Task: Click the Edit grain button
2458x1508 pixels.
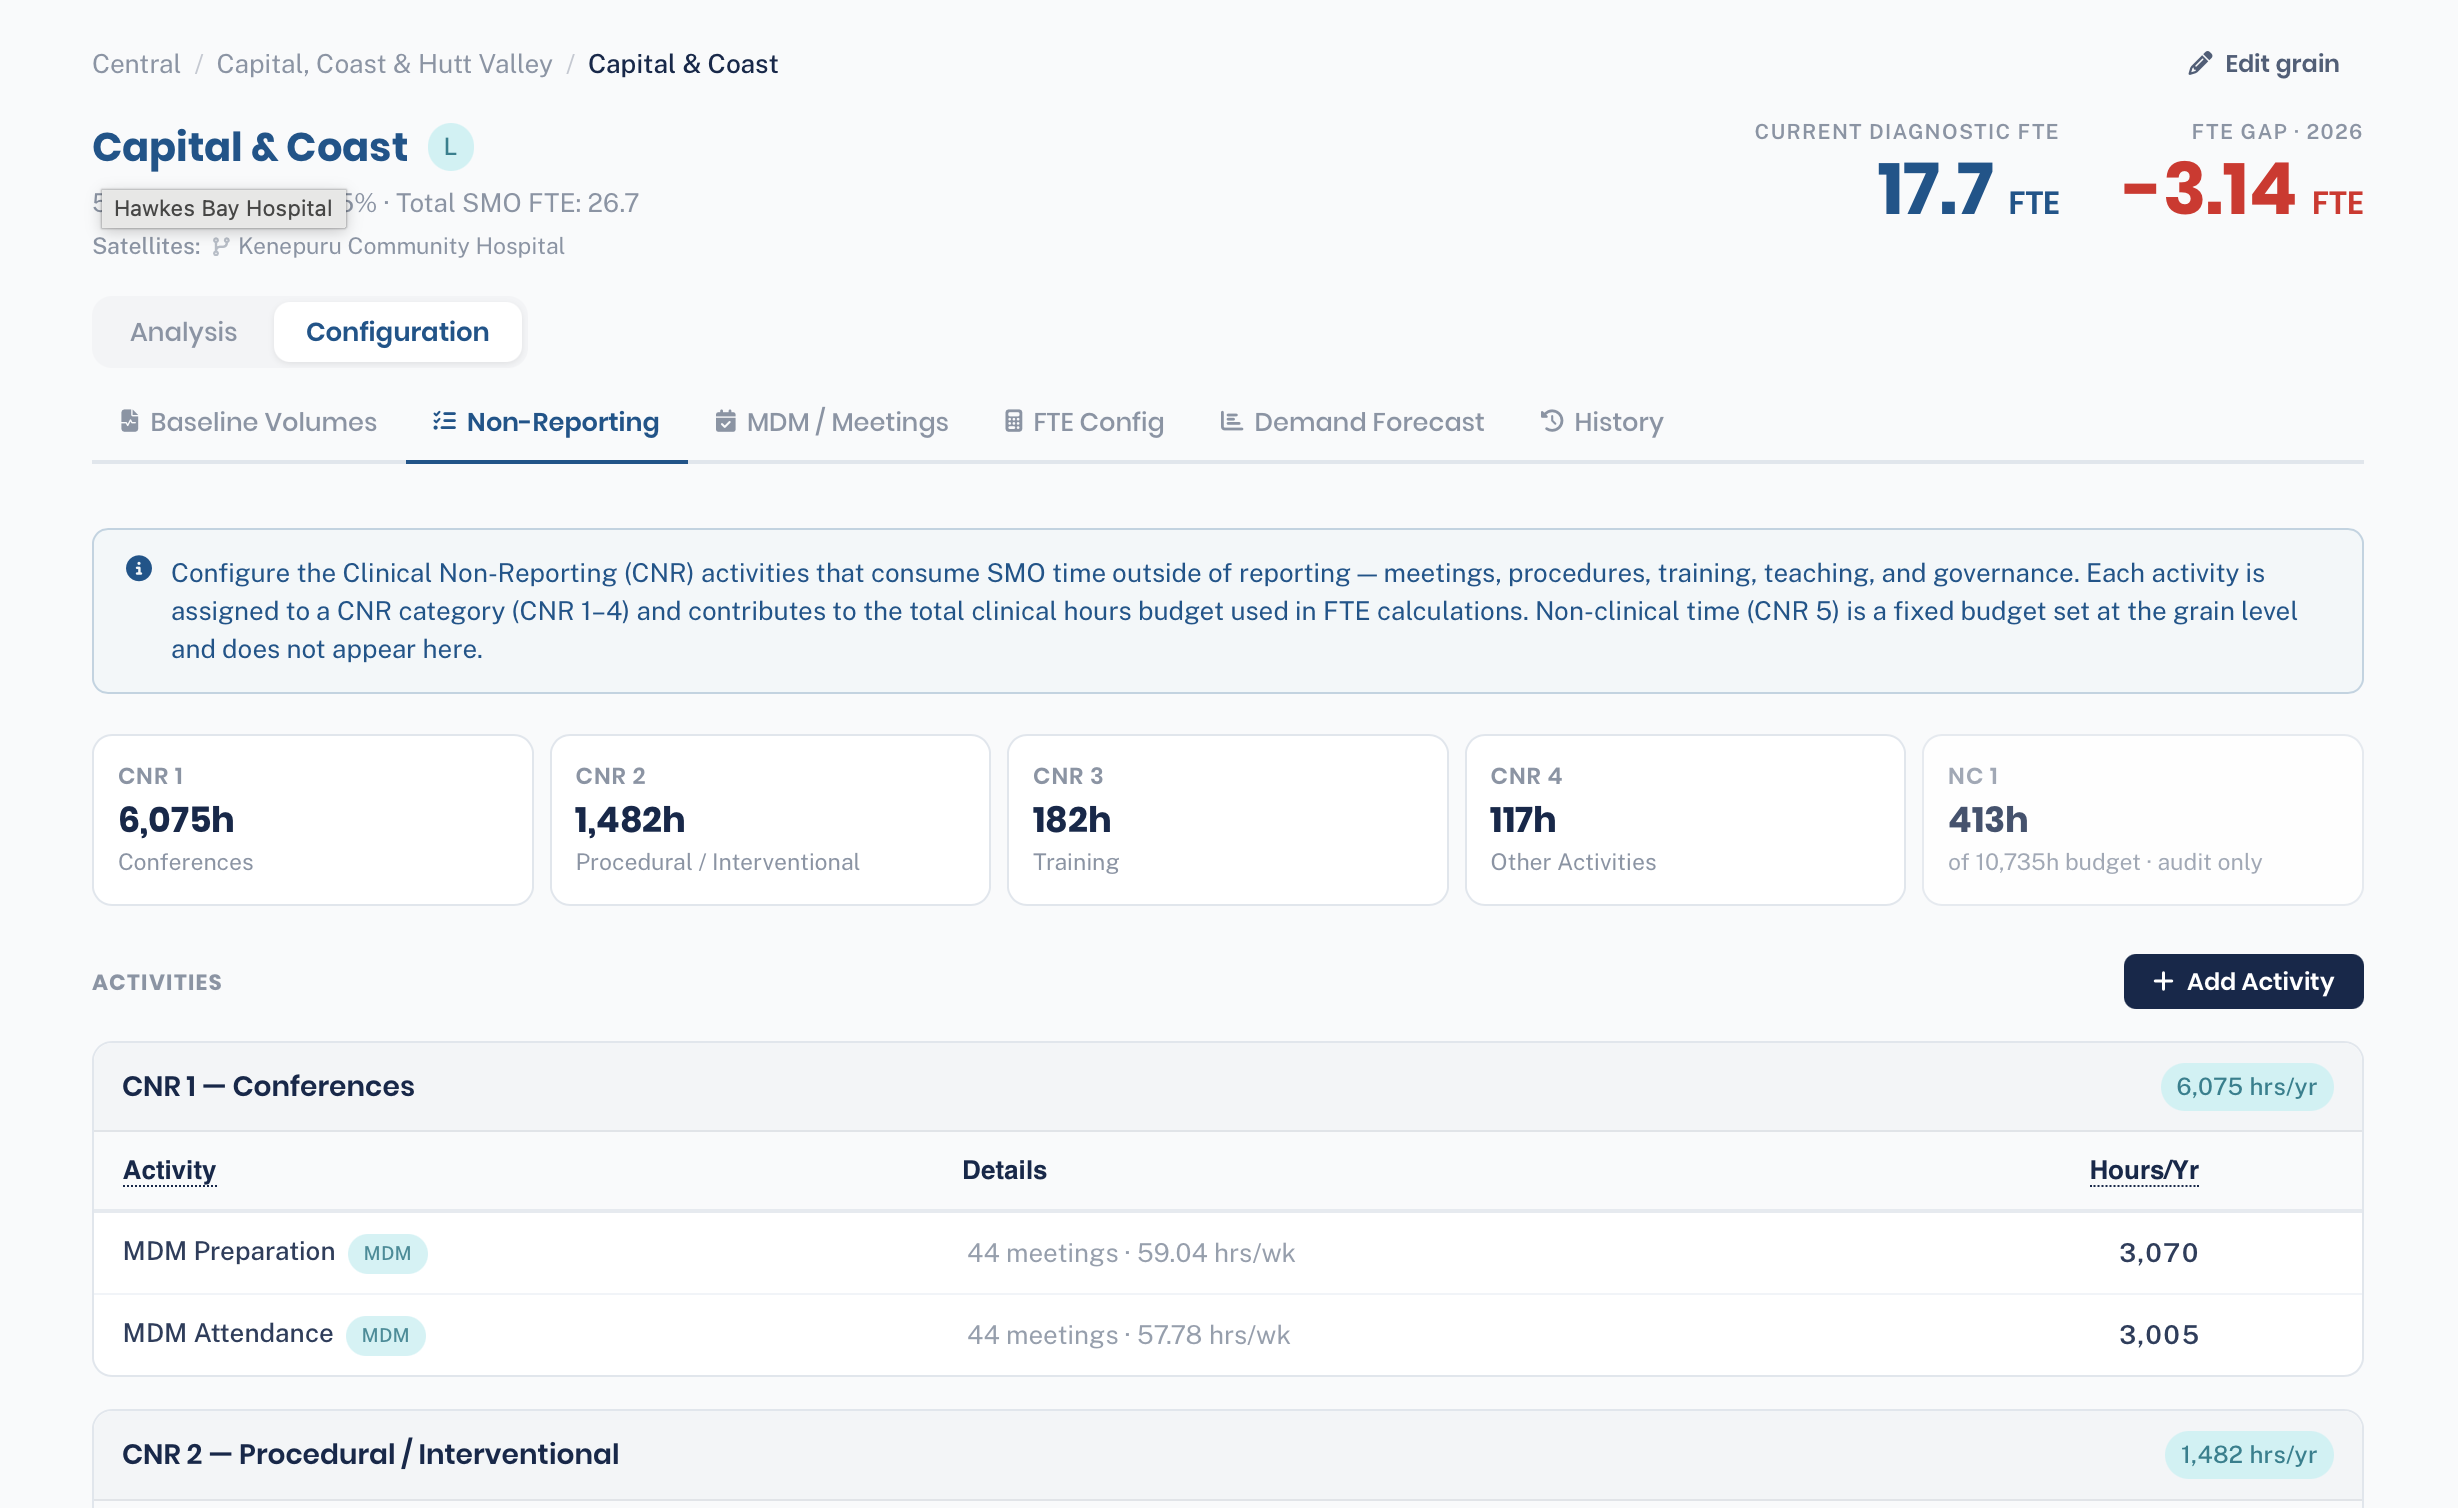Action: (x=2264, y=64)
